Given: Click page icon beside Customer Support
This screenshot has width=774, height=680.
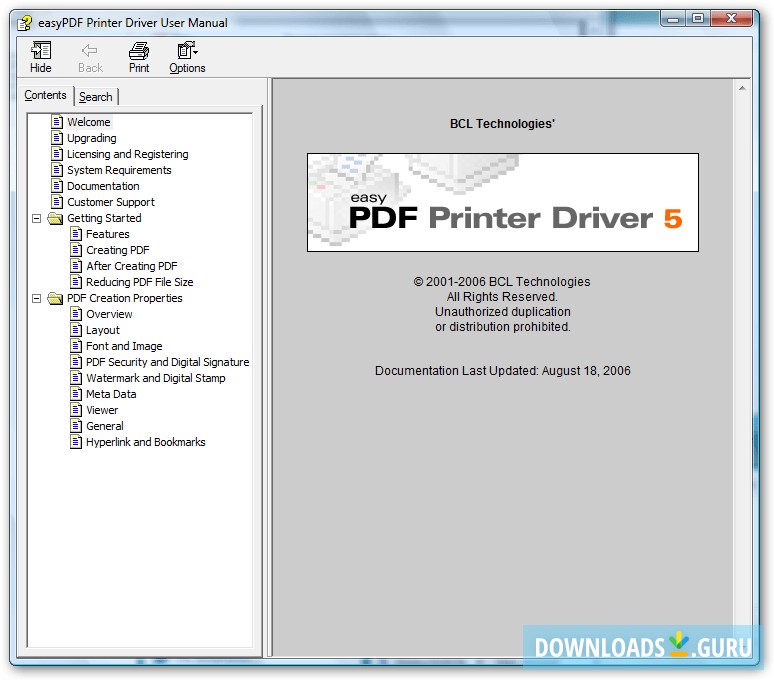Looking at the screenshot, I should tap(57, 202).
